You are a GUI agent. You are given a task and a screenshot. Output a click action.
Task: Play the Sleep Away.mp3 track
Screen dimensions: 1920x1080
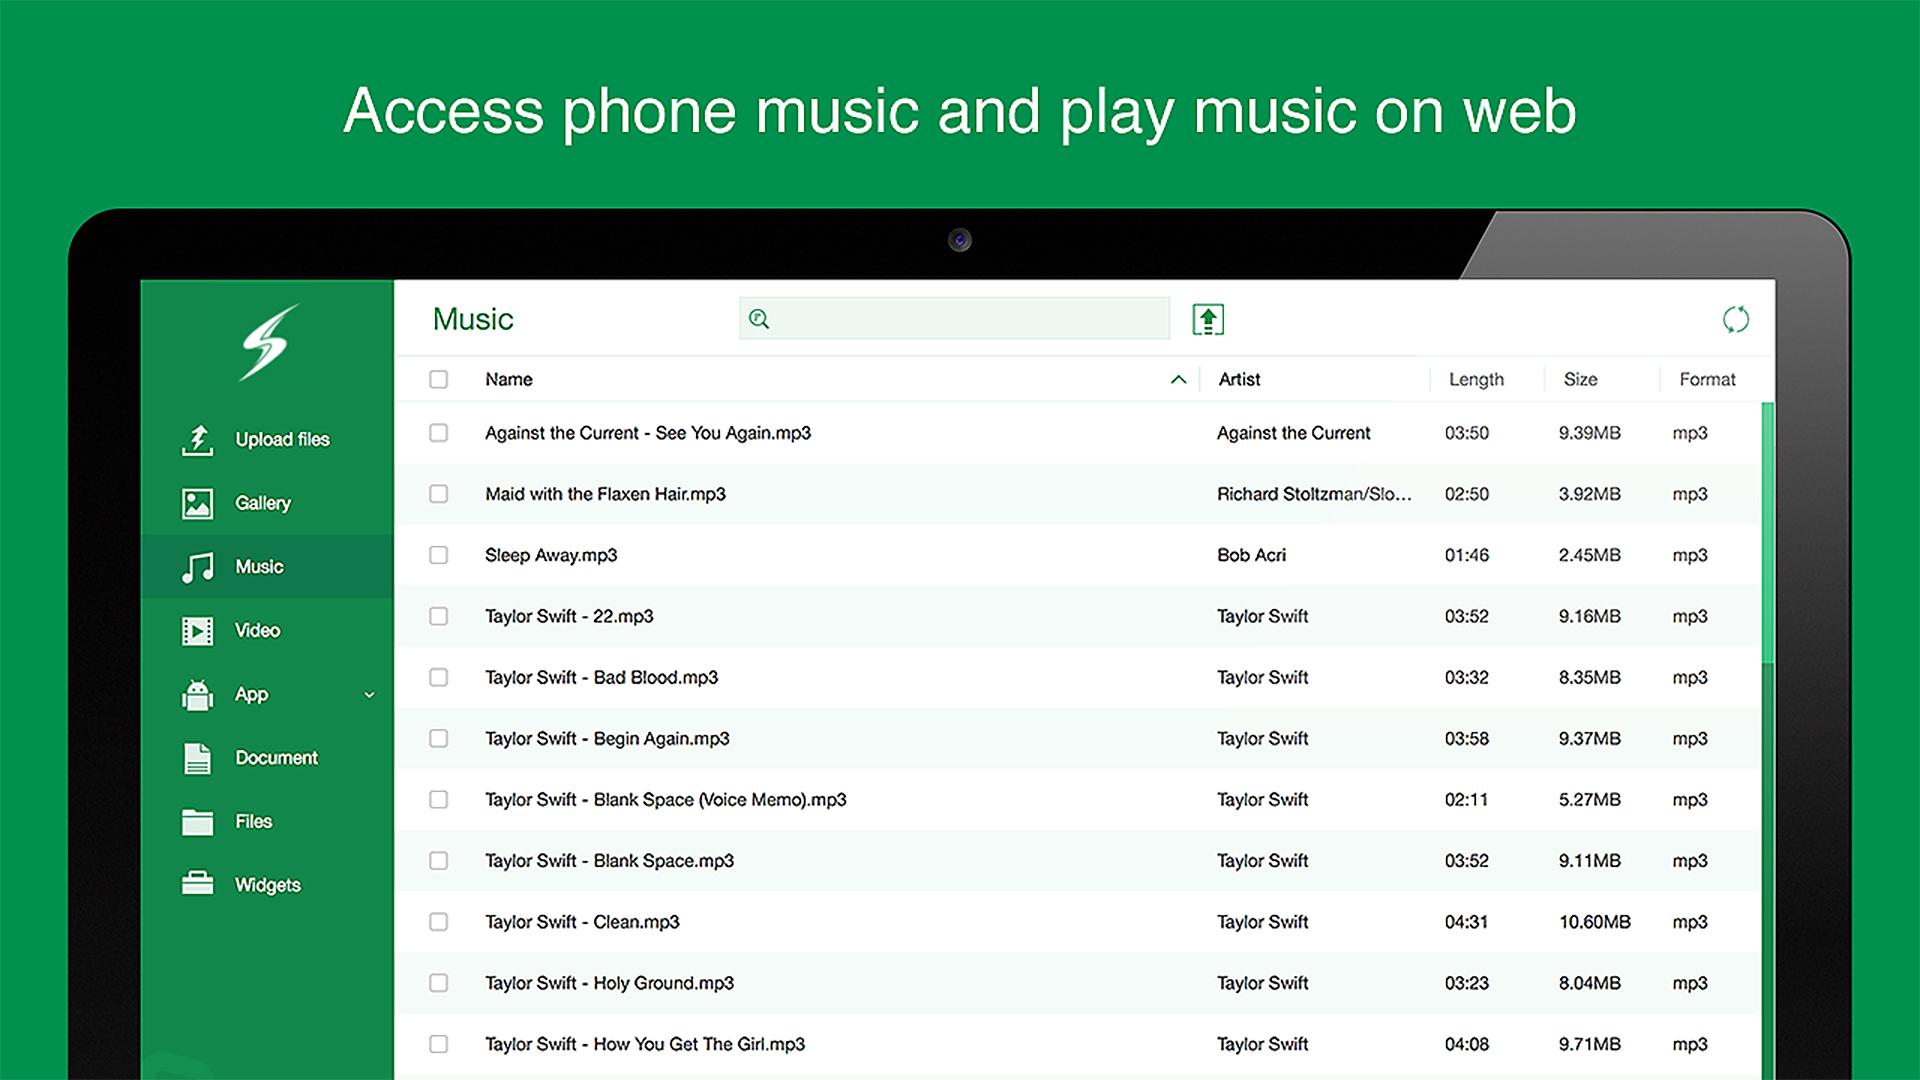click(551, 555)
